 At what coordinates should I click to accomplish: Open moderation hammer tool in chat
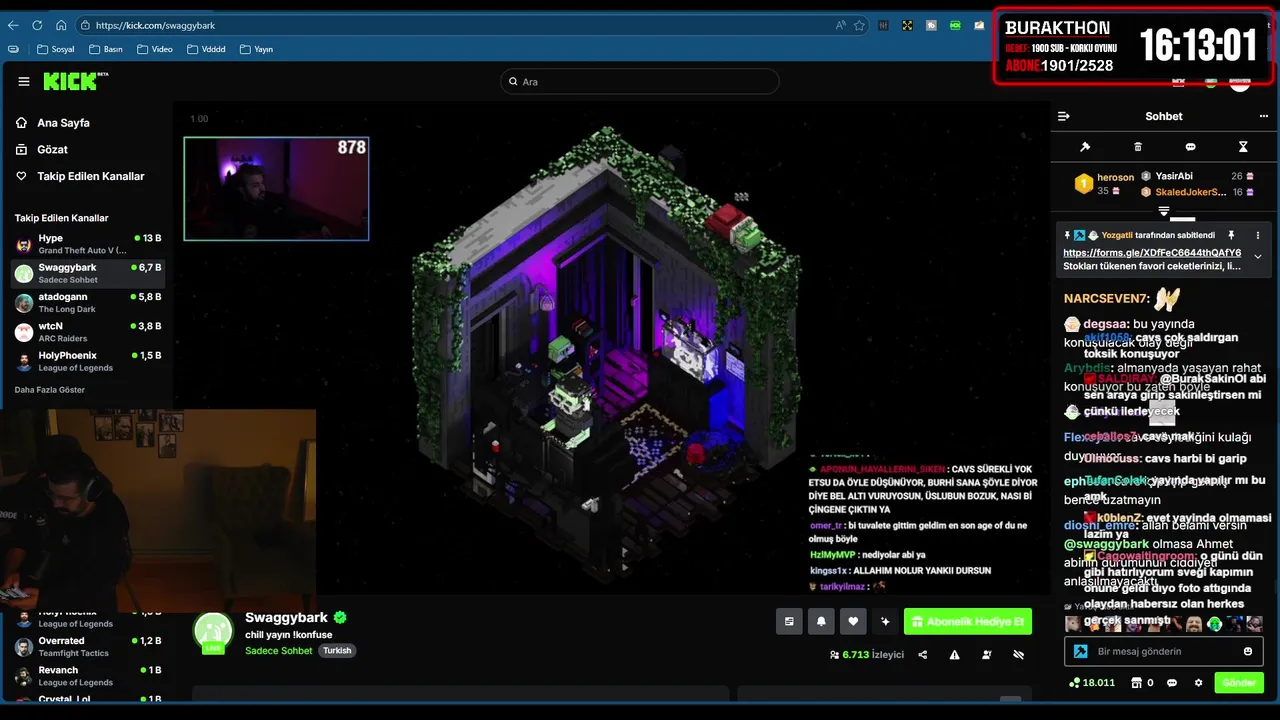tap(1085, 147)
